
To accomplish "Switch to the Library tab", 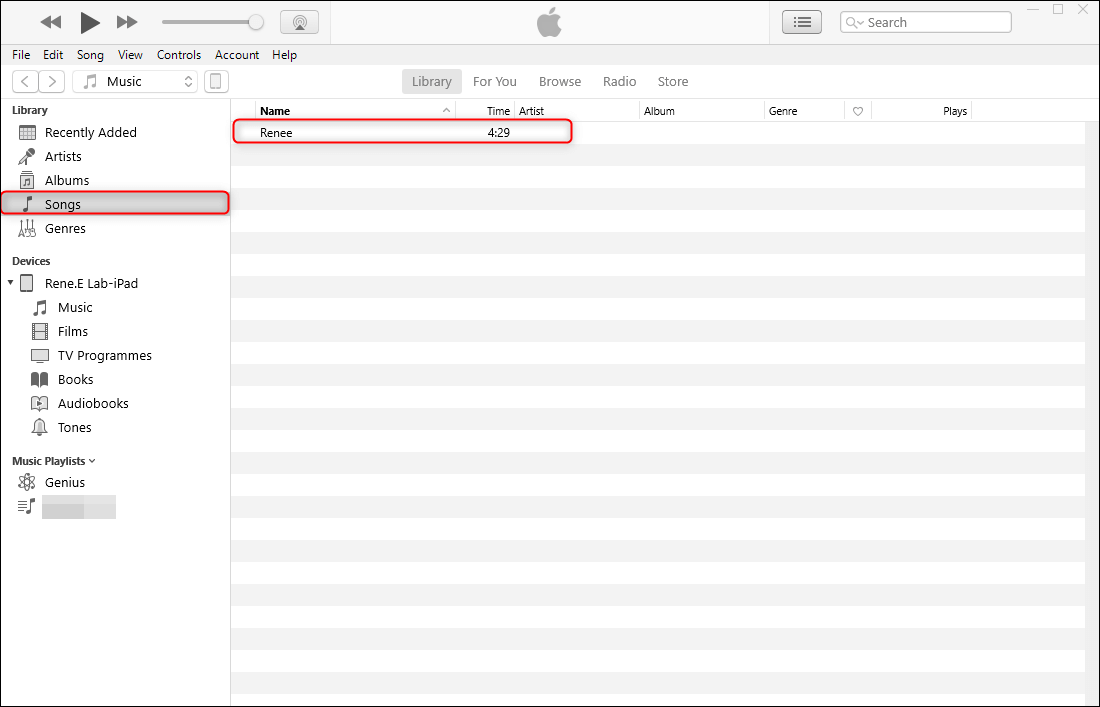I will coord(431,81).
